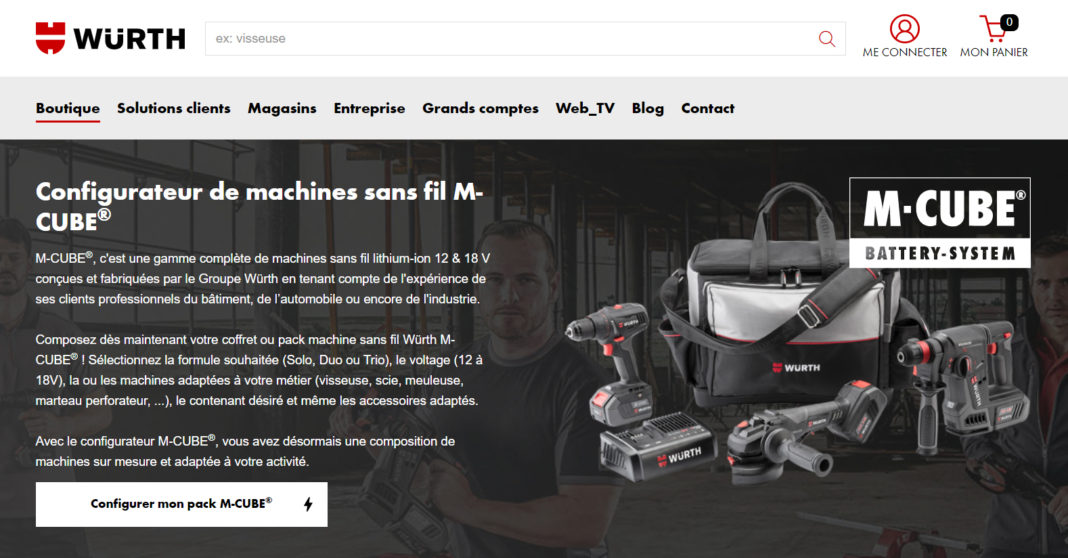
Task: Click the Würth battery charger image
Action: (657, 446)
